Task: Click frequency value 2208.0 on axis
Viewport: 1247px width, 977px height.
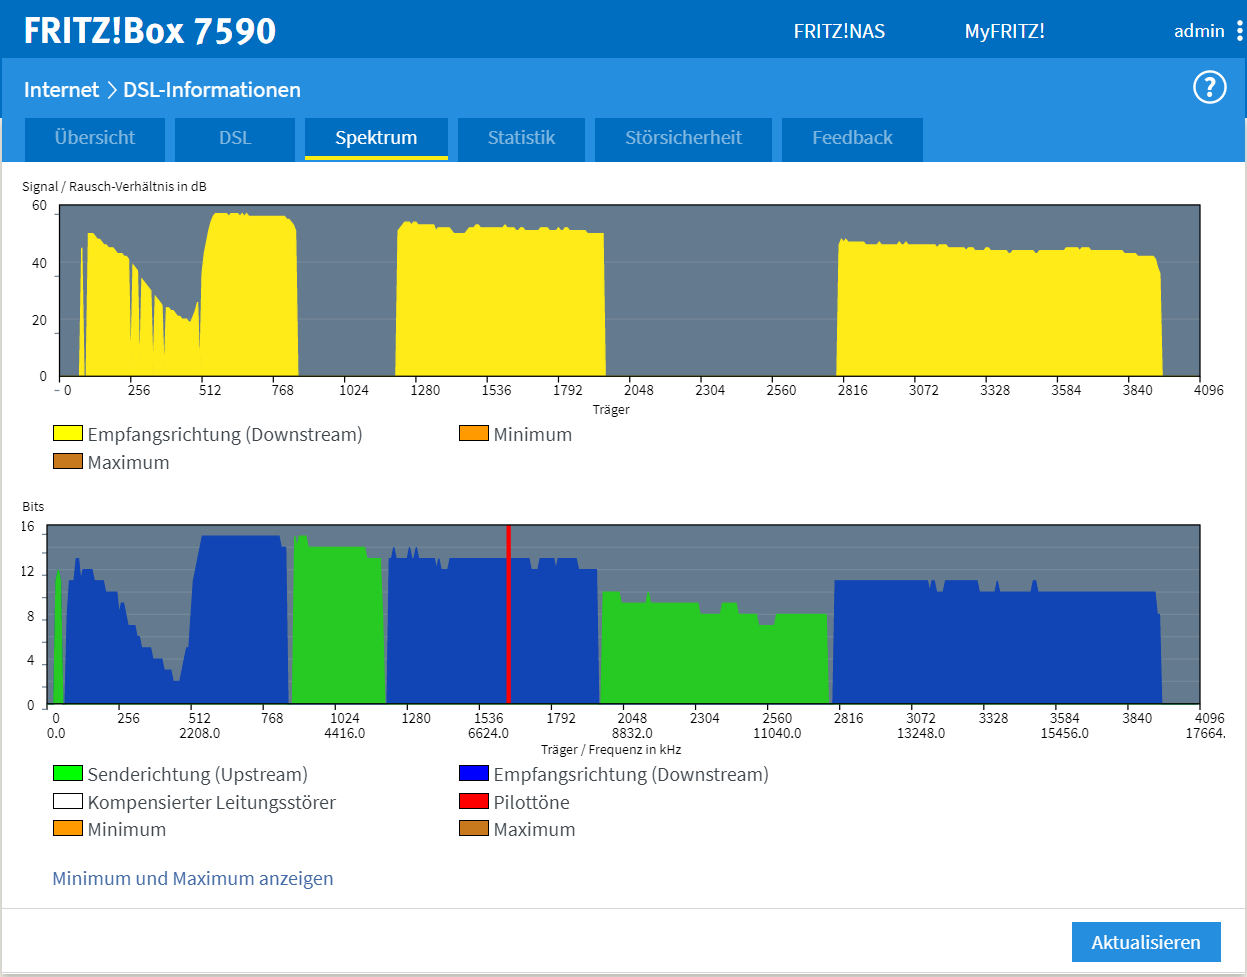Action: 200,734
